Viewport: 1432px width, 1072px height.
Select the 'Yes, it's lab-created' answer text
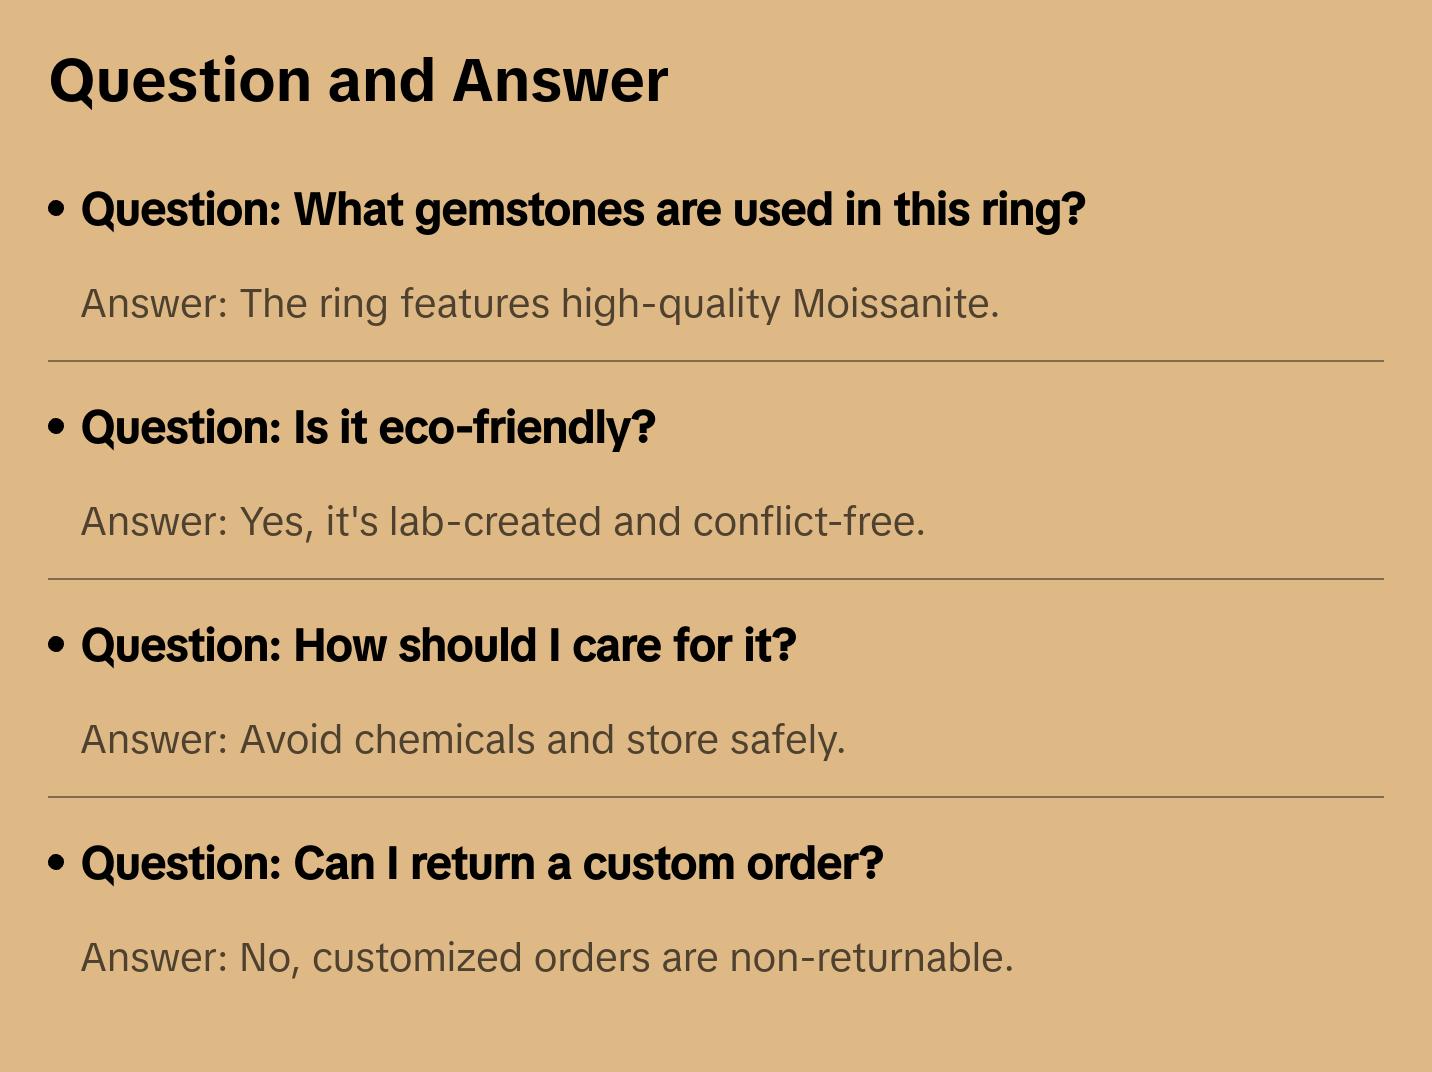(x=503, y=522)
